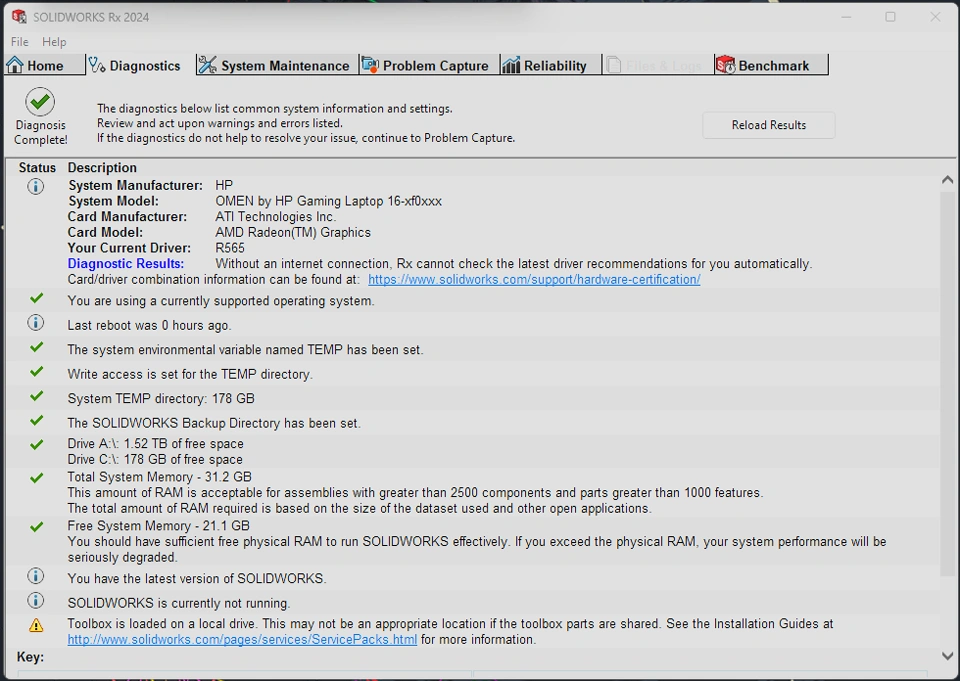Click the Home tab house icon

point(15,65)
